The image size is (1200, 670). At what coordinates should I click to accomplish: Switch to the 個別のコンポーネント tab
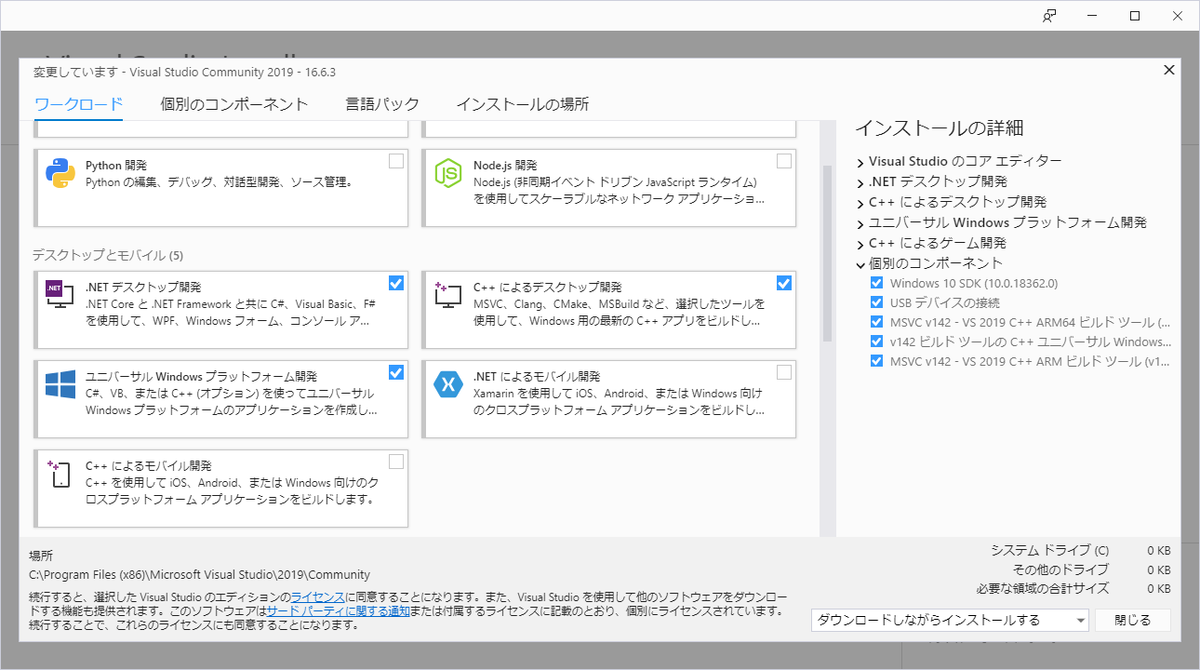pyautogui.click(x=234, y=103)
